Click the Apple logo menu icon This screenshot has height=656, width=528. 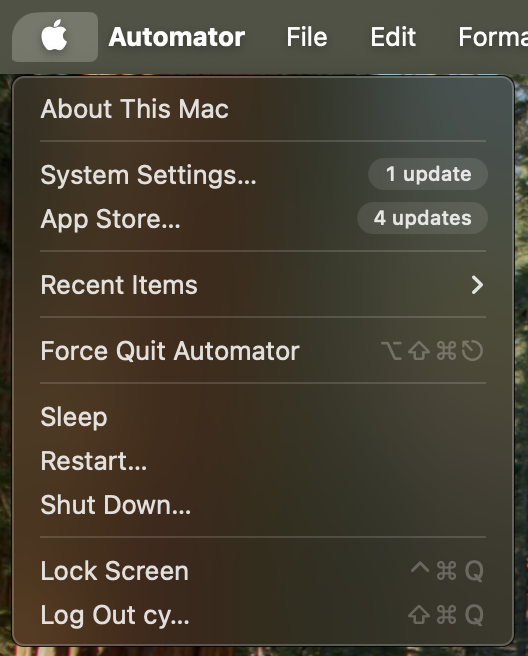coord(54,36)
